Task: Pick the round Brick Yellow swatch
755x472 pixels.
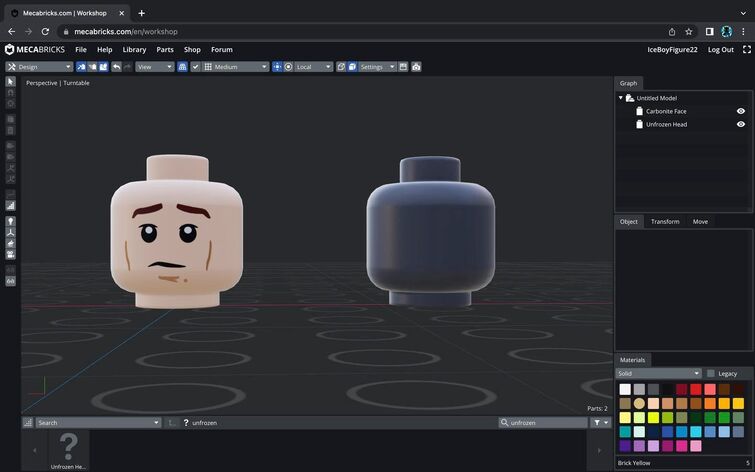Action: [639, 403]
